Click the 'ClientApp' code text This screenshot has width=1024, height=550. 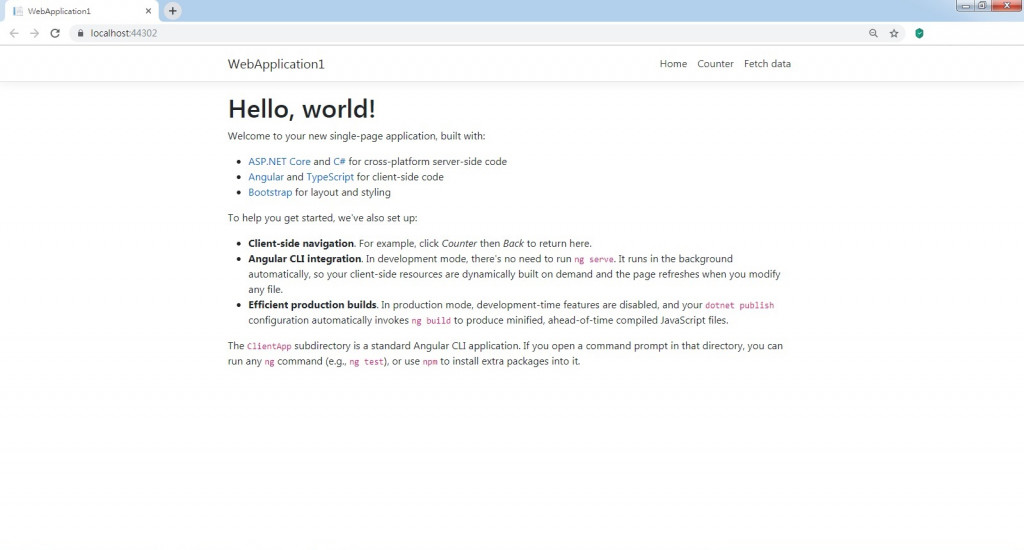(269, 346)
